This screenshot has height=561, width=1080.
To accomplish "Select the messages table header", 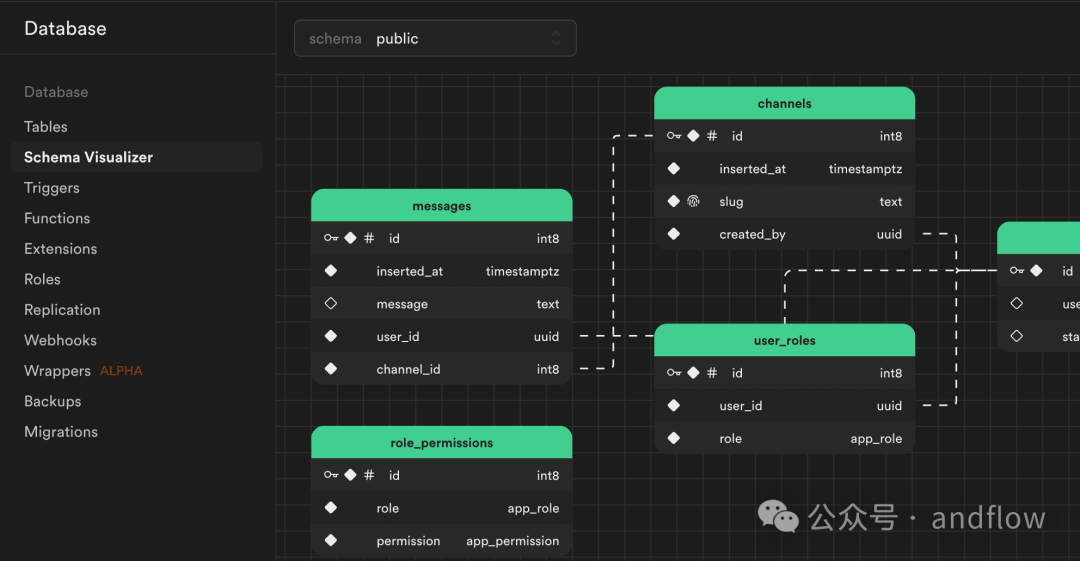I will point(441,206).
